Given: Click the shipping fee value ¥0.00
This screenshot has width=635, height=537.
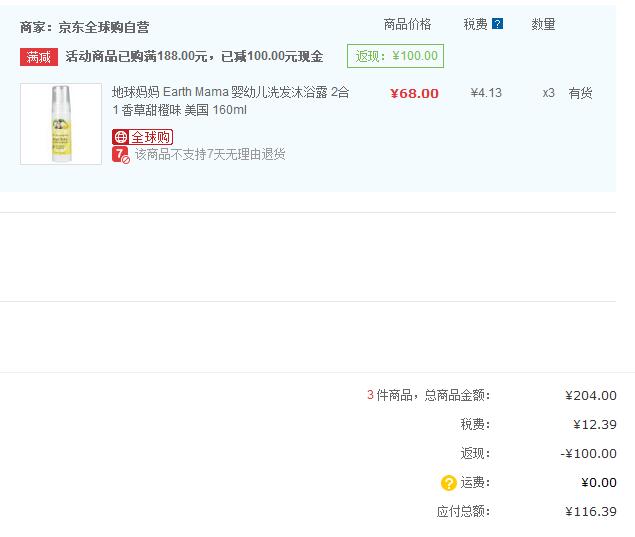Looking at the screenshot, I should point(599,483).
